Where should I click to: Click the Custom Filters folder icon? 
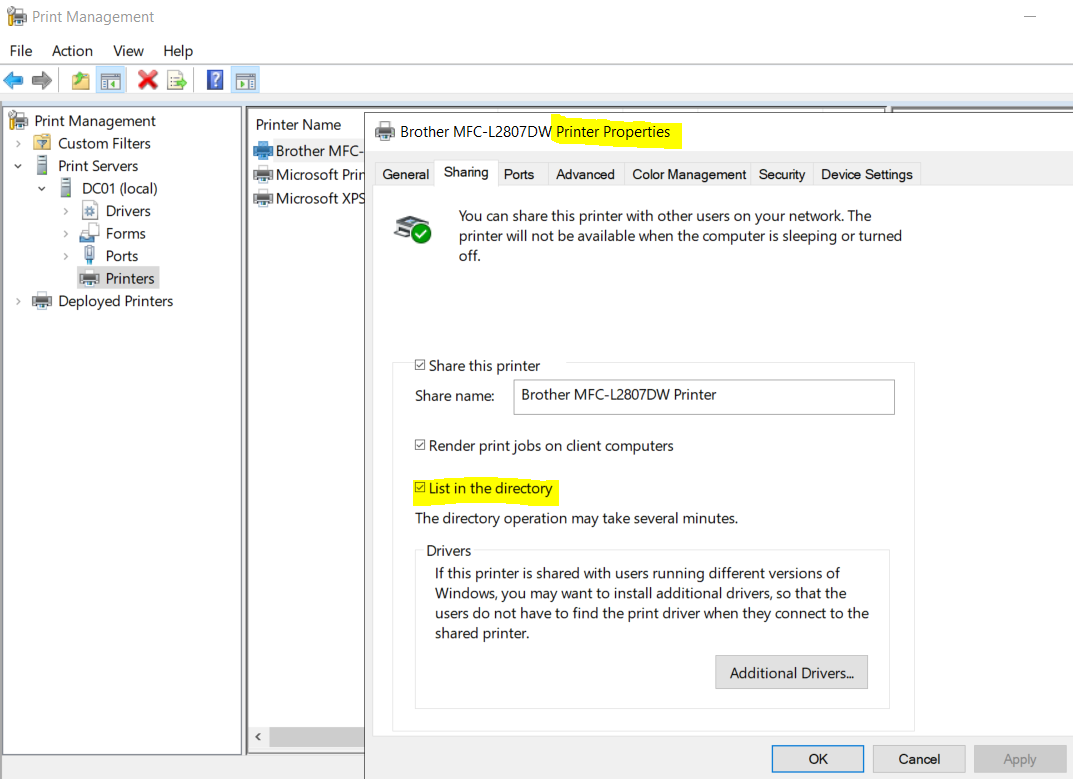click(x=42, y=143)
